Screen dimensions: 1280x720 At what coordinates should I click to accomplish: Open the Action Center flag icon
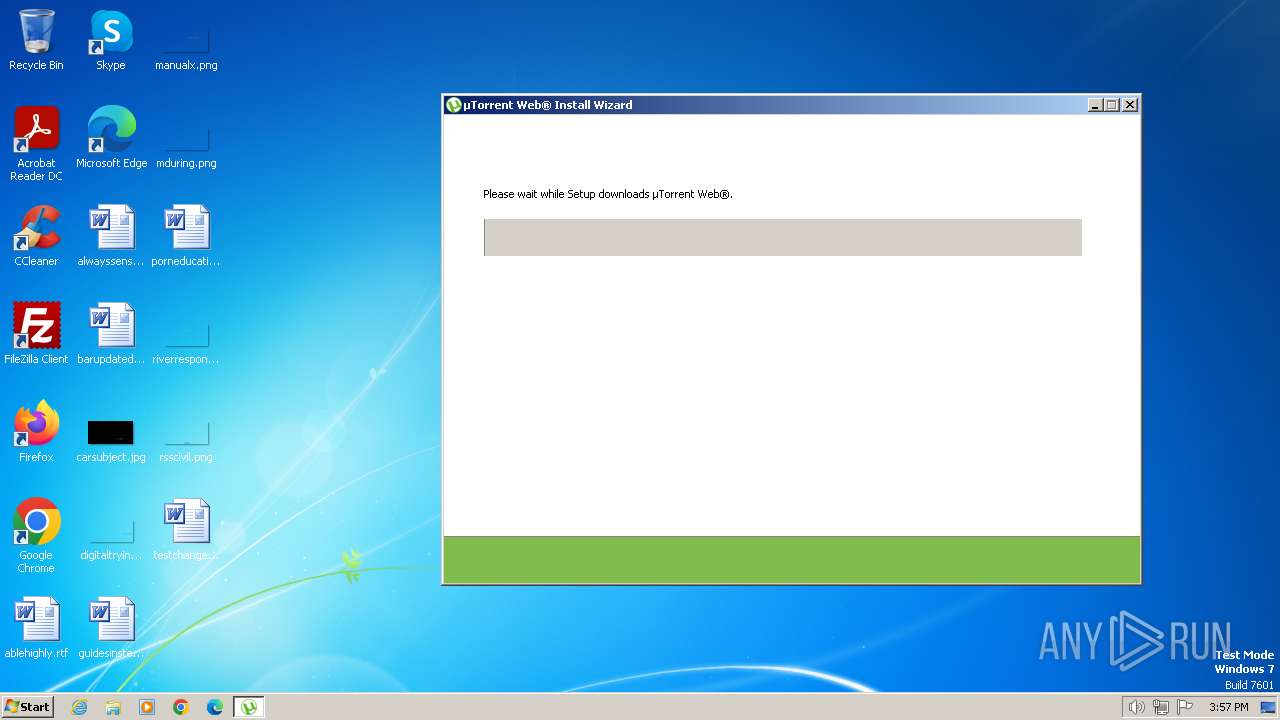pyautogui.click(x=1185, y=707)
